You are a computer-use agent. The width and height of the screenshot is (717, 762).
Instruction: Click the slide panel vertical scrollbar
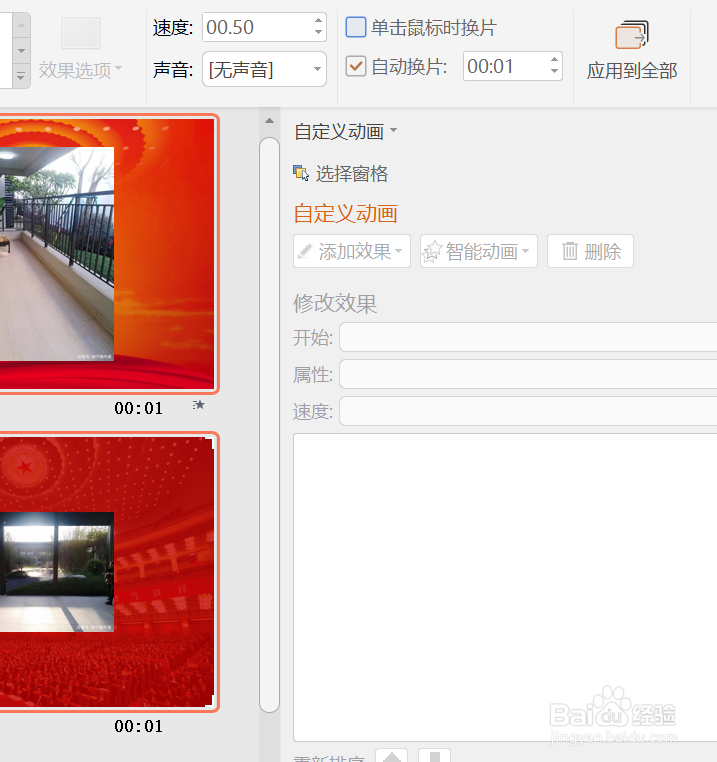coord(269,425)
